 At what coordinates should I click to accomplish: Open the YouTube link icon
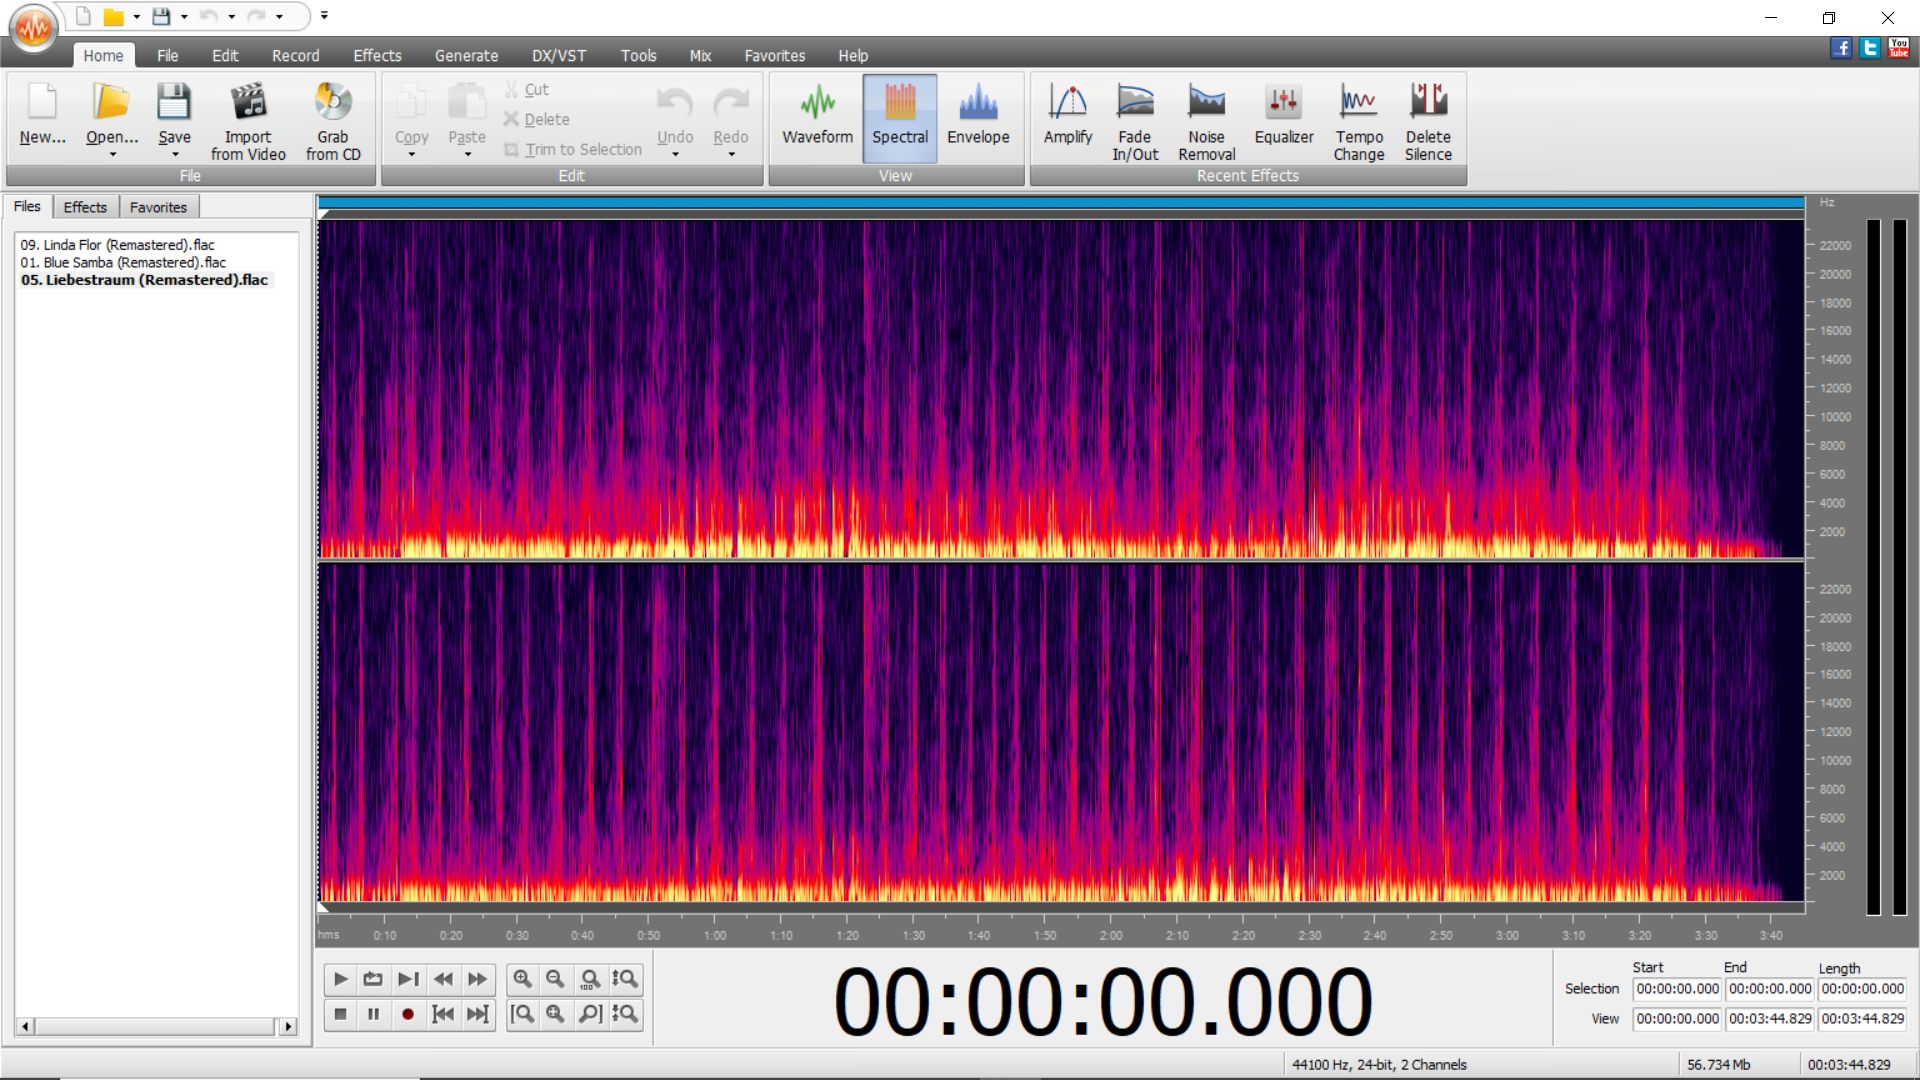point(1899,48)
